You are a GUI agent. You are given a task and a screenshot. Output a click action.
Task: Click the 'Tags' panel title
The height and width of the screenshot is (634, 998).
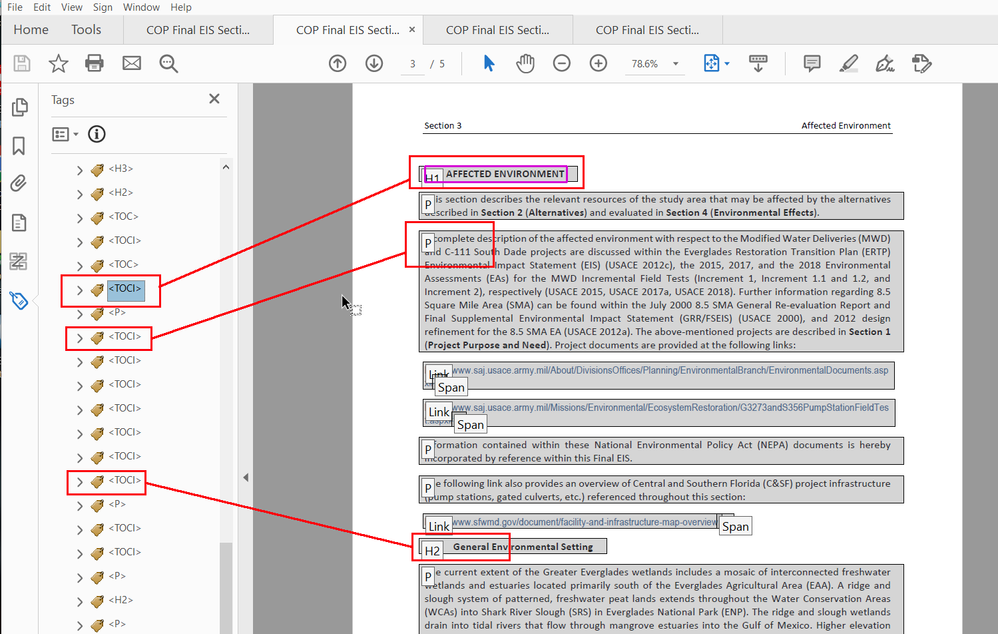(62, 100)
